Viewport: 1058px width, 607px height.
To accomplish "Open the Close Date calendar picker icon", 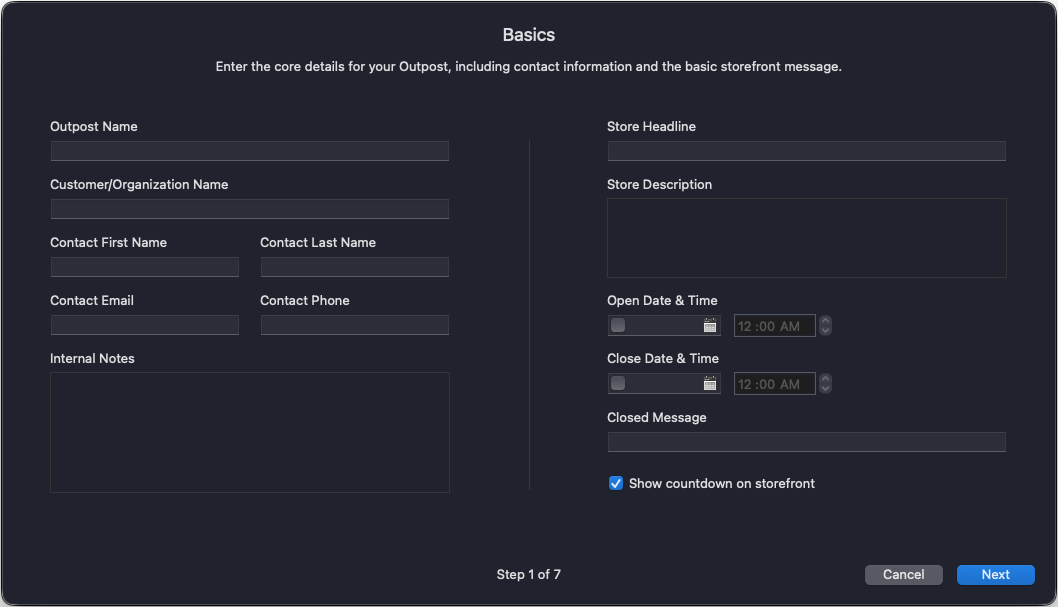I will [710, 384].
